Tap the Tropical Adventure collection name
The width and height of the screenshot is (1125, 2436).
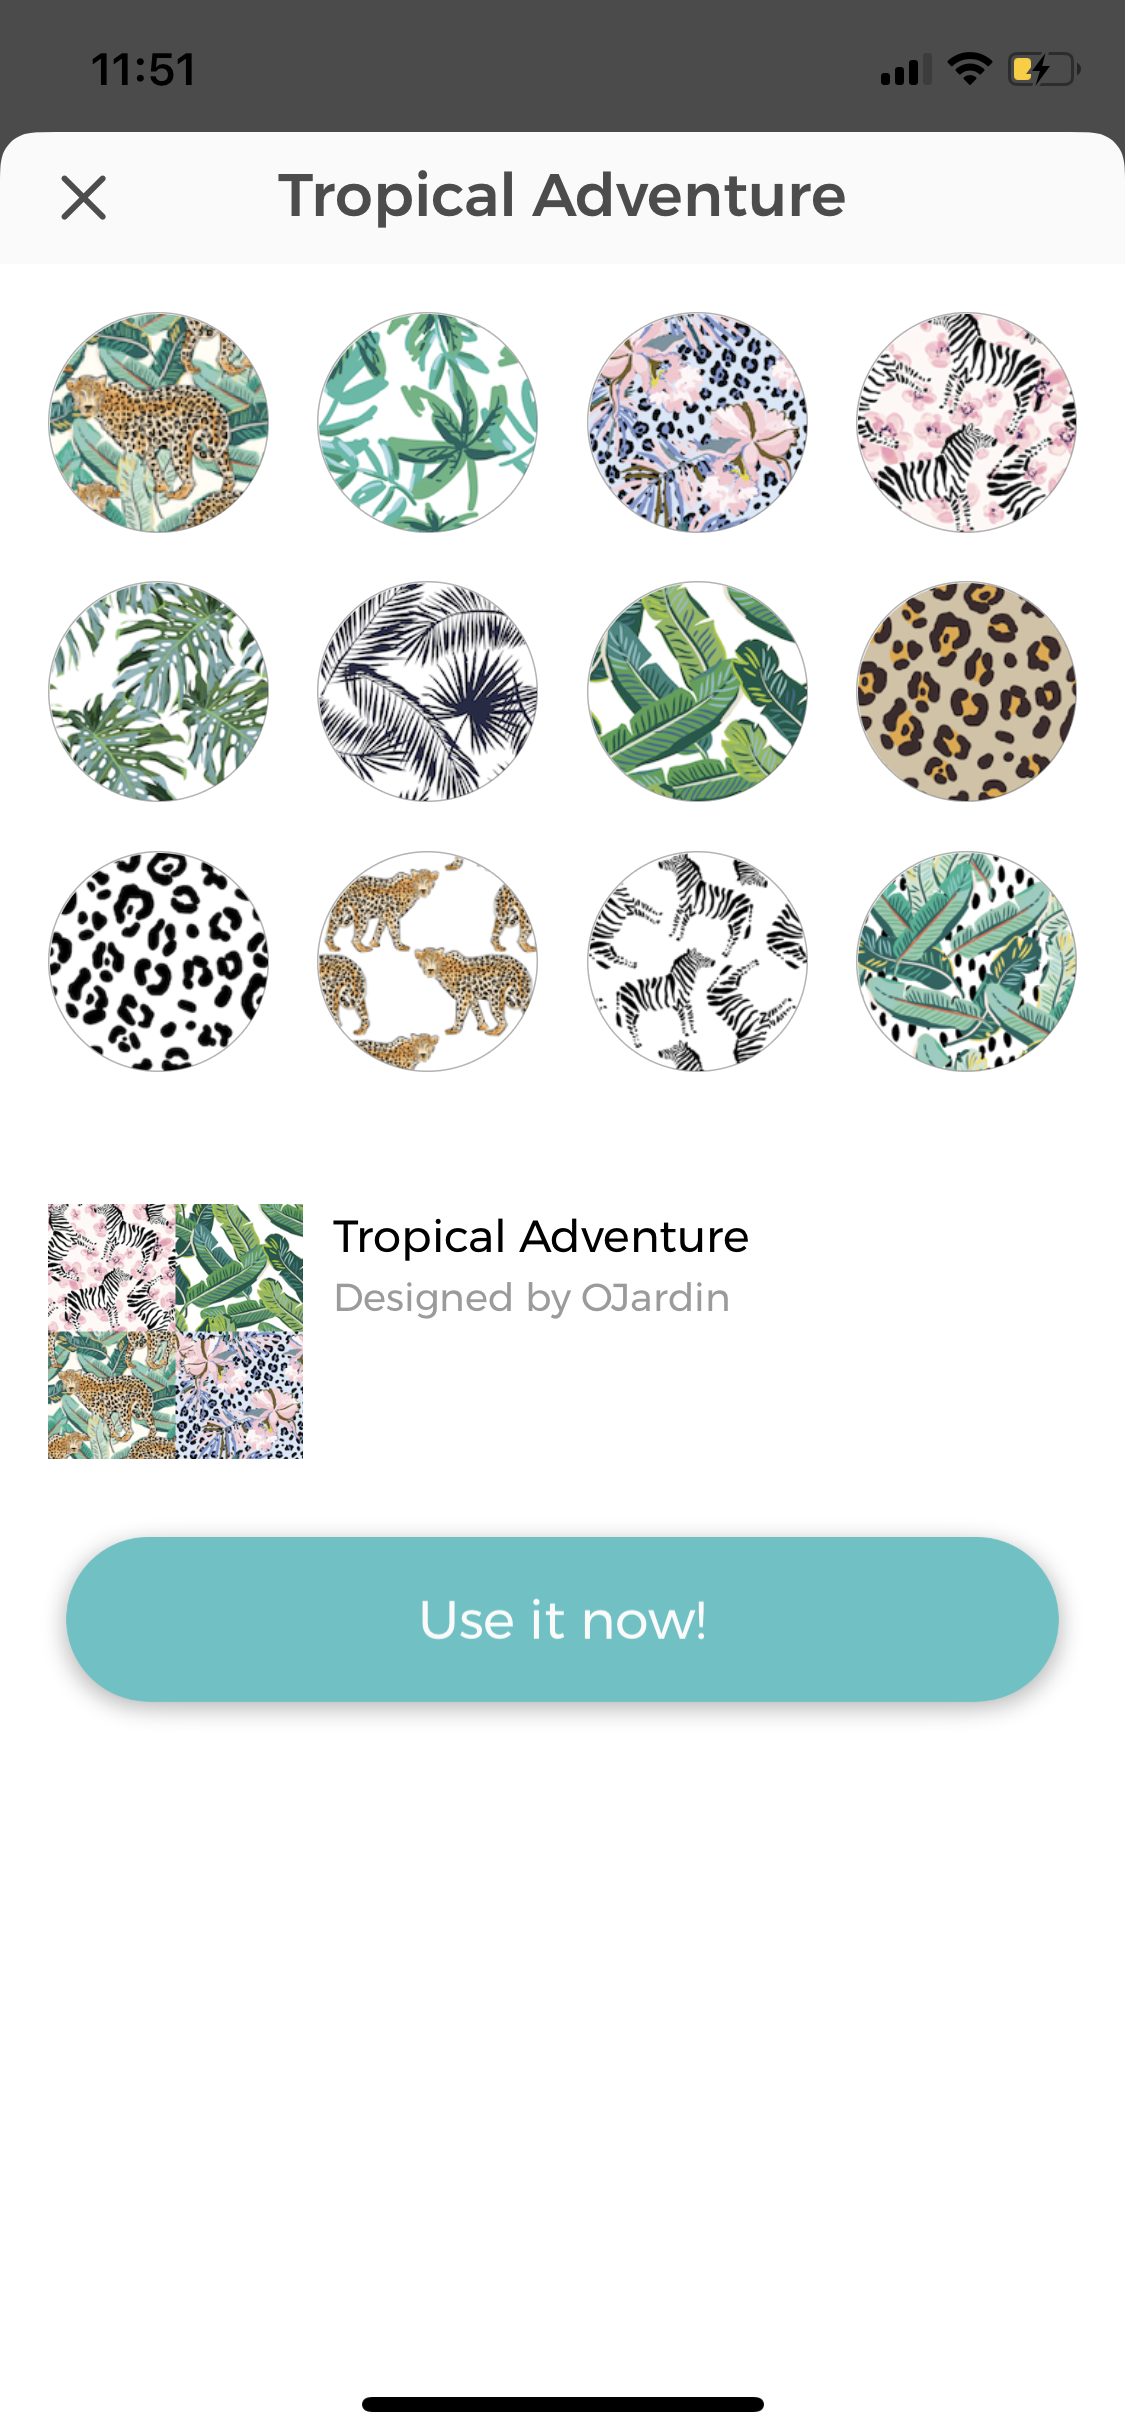541,1238
